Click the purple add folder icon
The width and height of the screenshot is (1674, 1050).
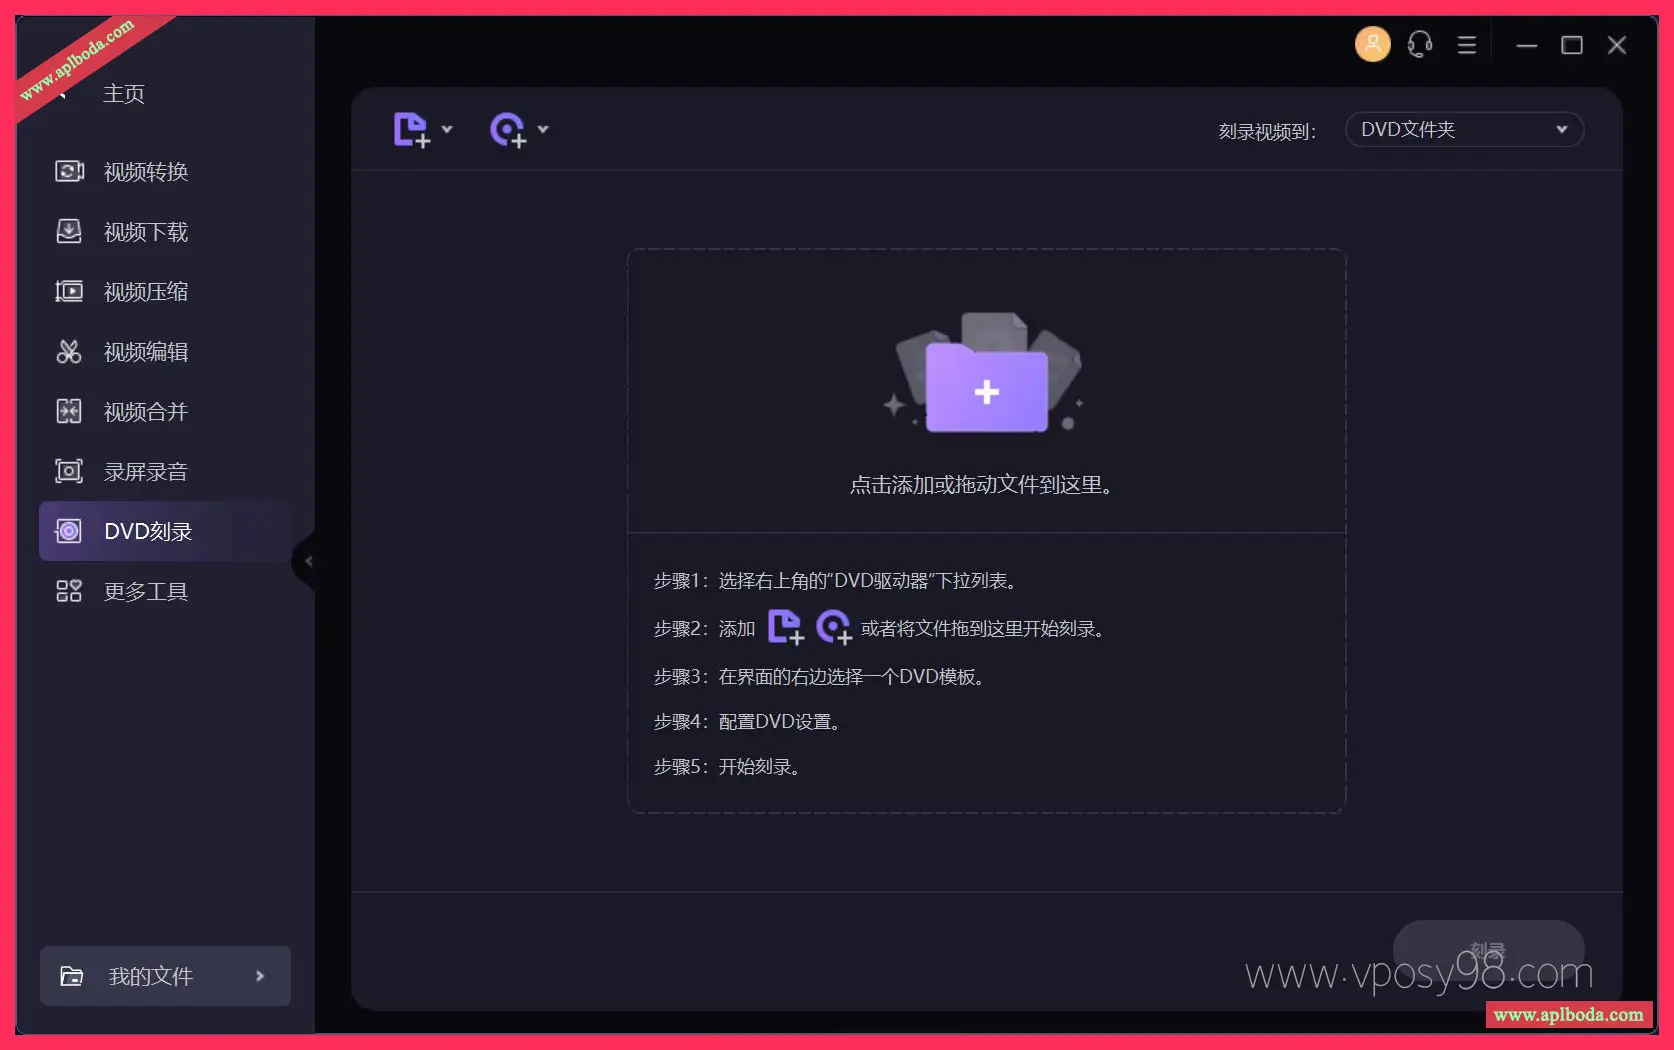pos(986,390)
